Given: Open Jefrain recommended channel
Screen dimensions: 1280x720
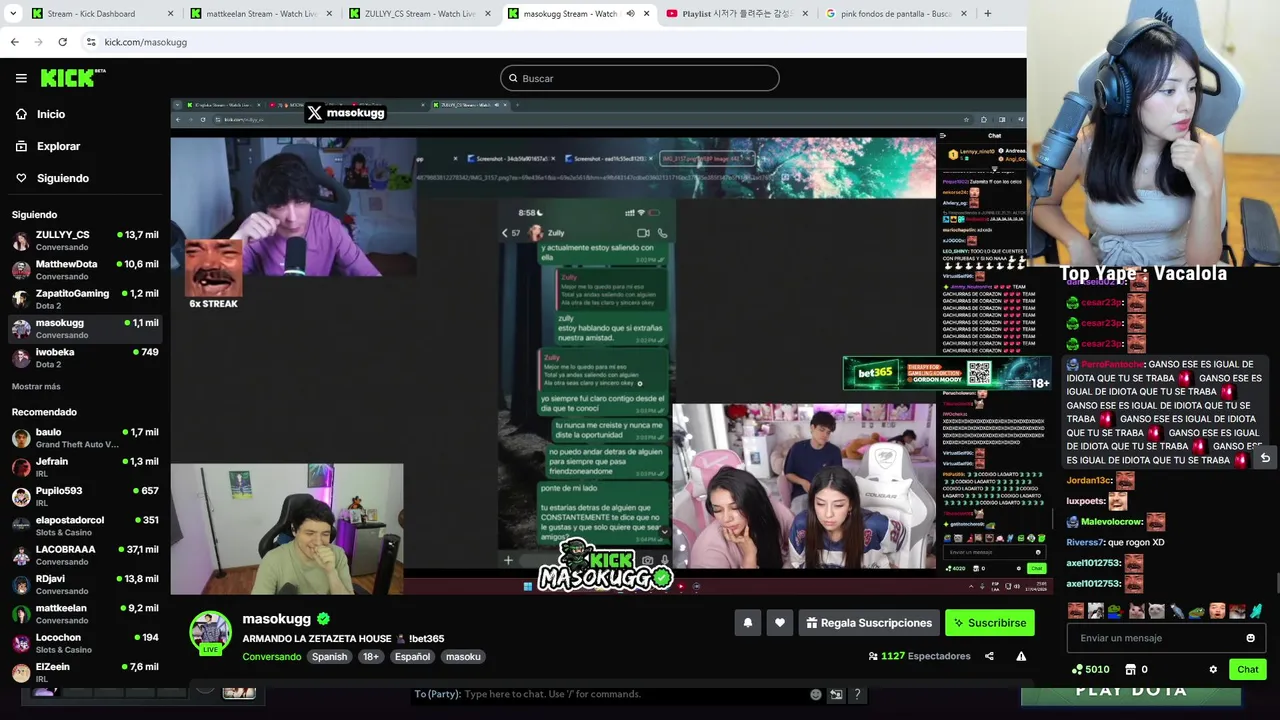Looking at the screenshot, I should pos(85,467).
